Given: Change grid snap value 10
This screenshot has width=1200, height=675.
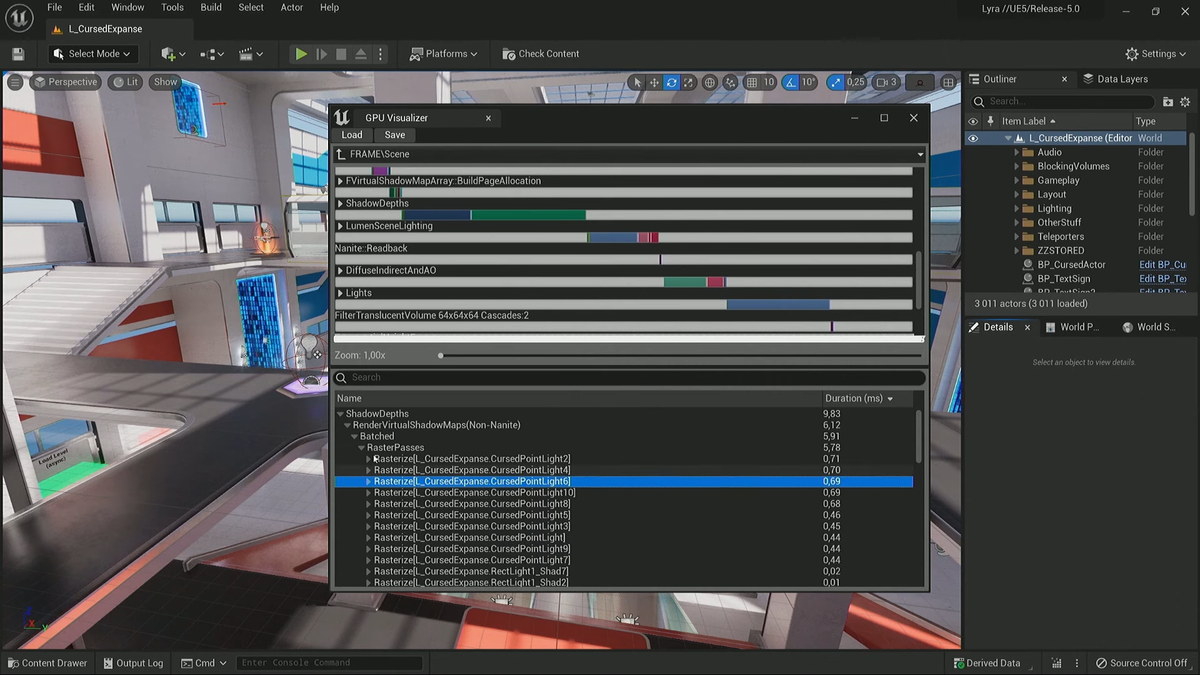Looking at the screenshot, I should 769,82.
